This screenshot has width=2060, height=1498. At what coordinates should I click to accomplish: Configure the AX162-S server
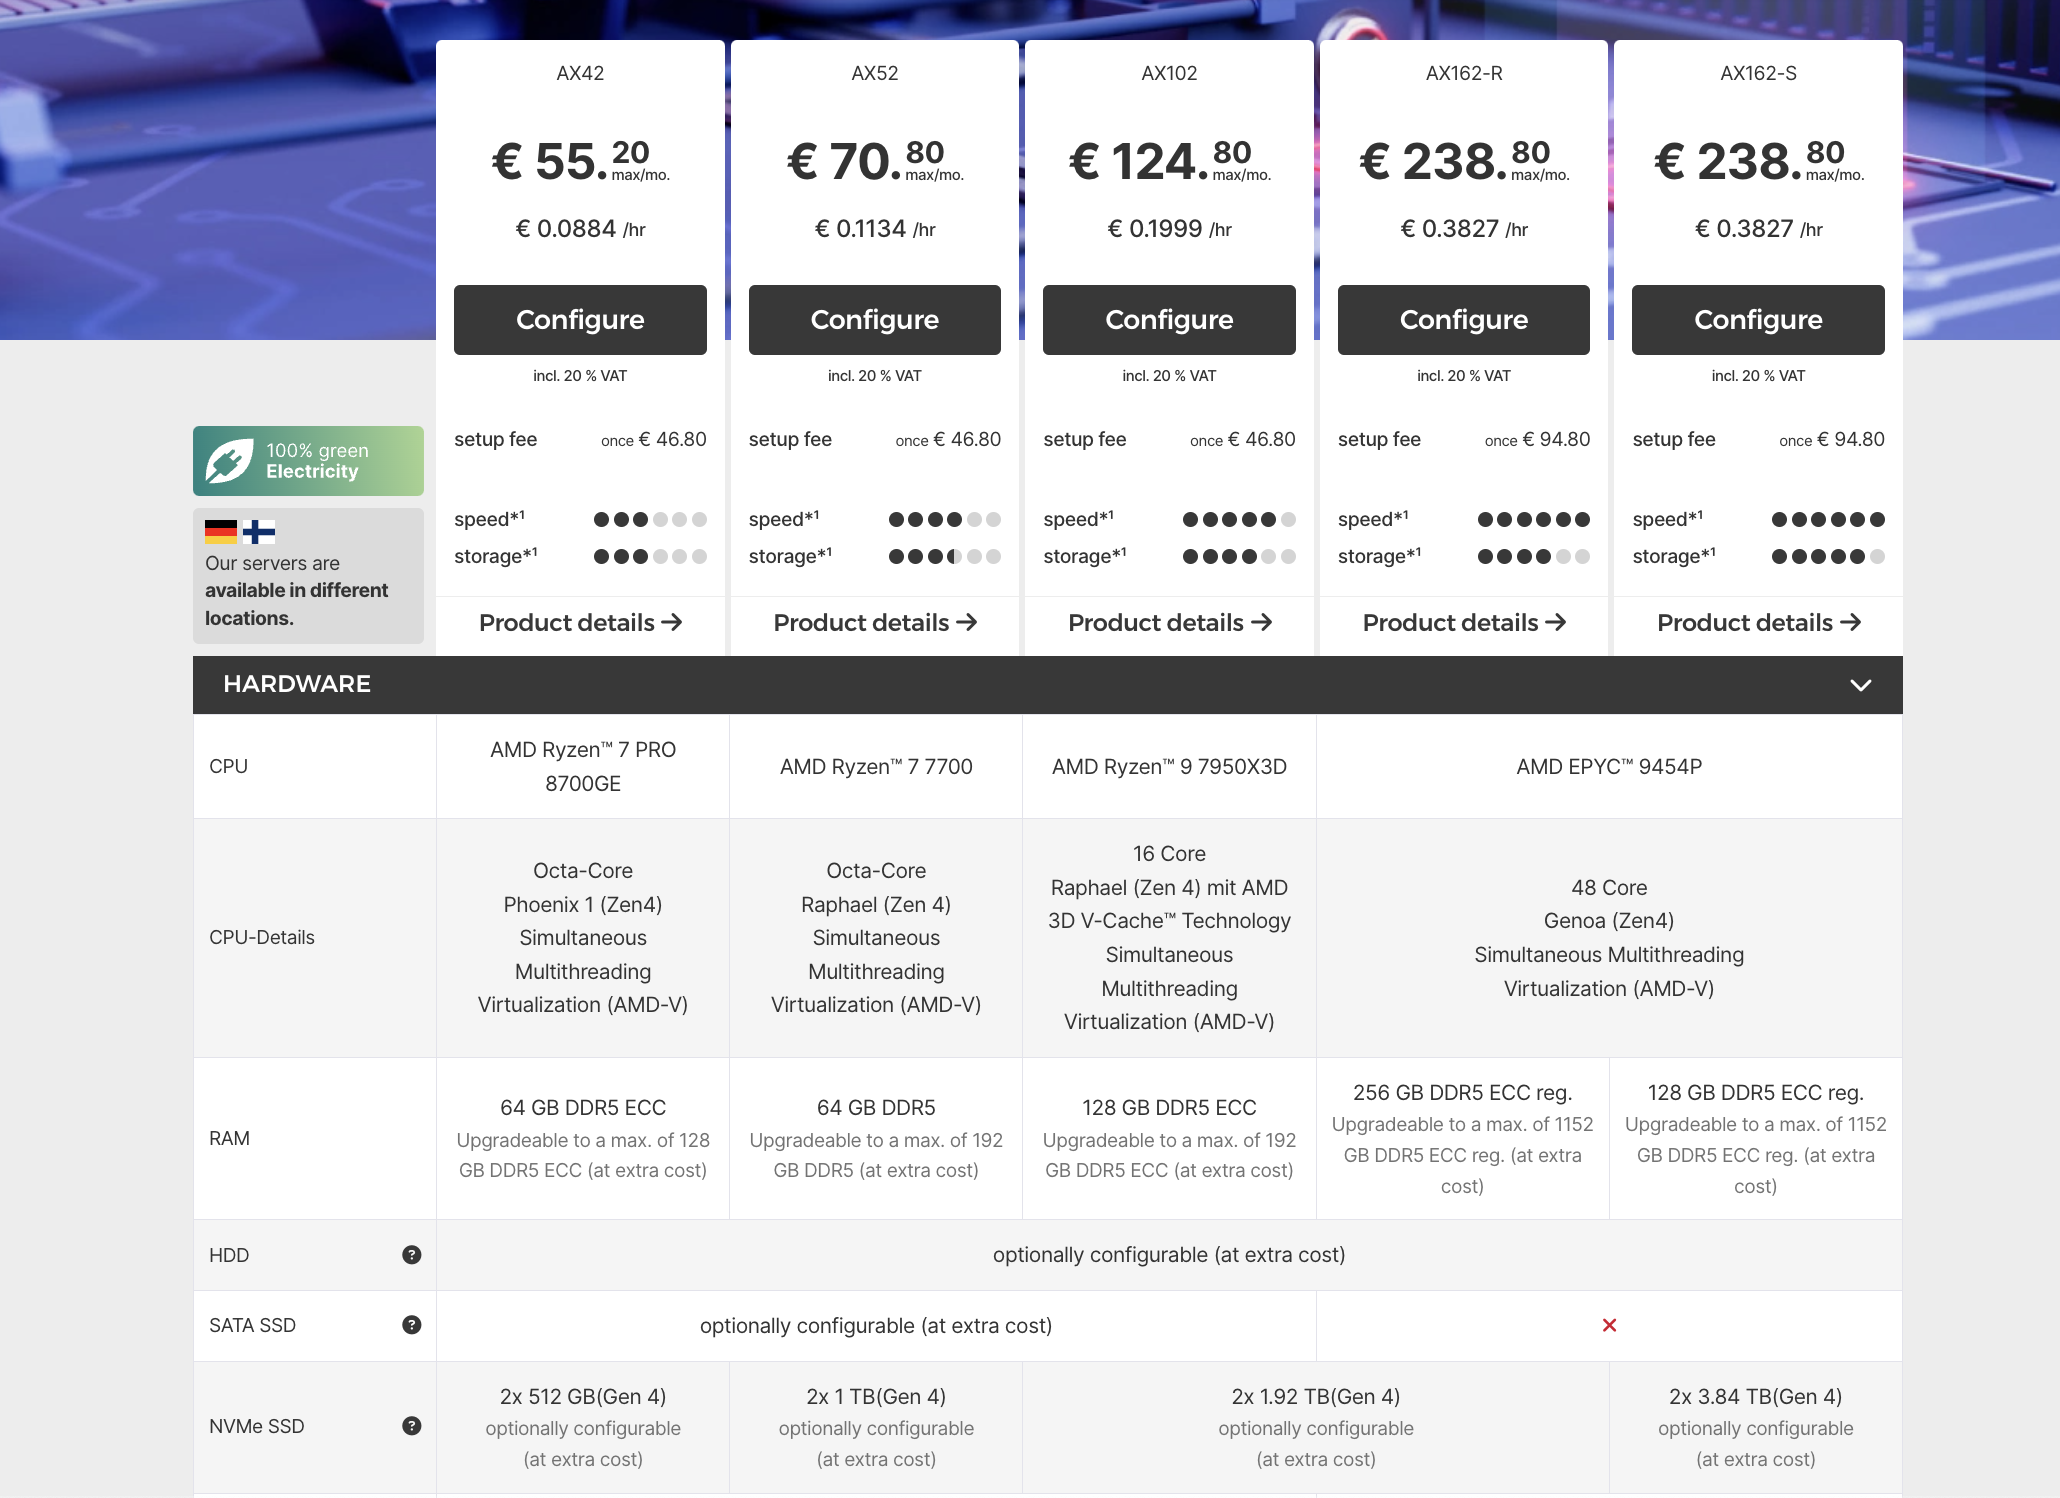click(1758, 320)
